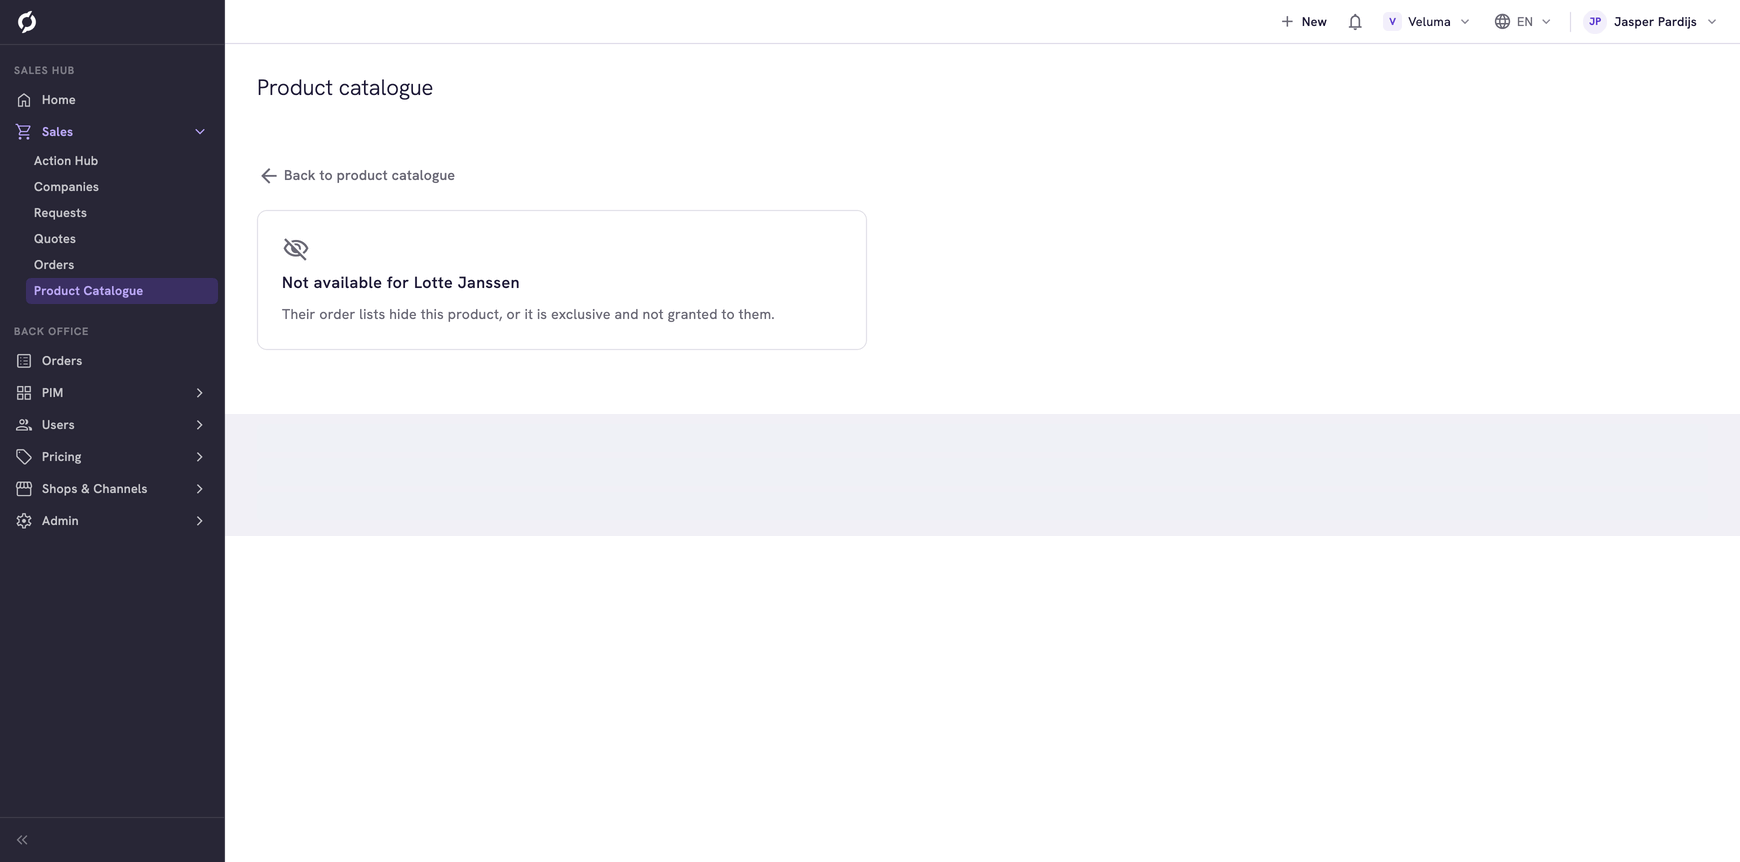Click the Home house icon
1740x862 pixels.
coord(24,100)
